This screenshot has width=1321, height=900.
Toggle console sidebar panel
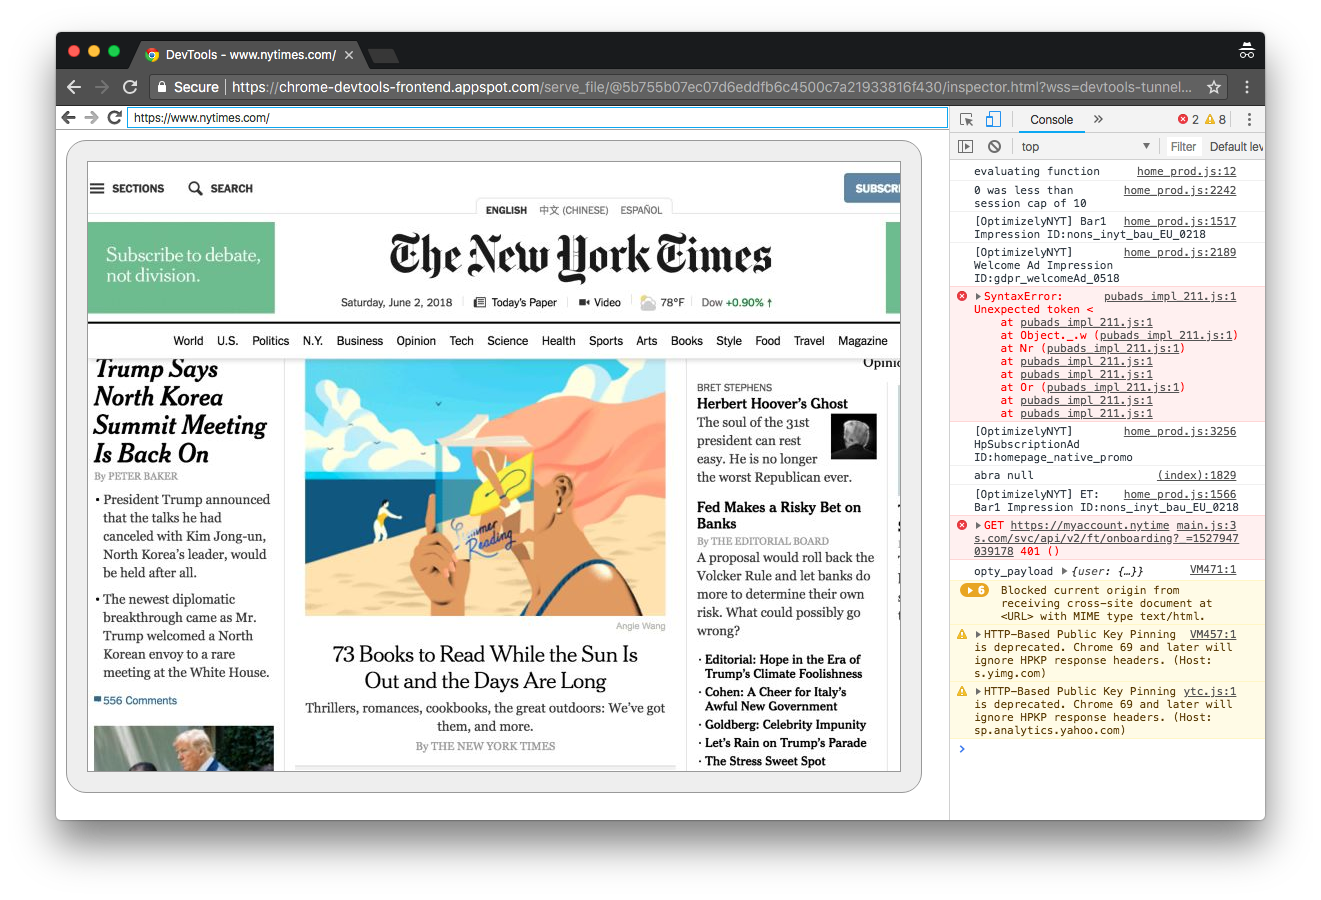[x=965, y=146]
